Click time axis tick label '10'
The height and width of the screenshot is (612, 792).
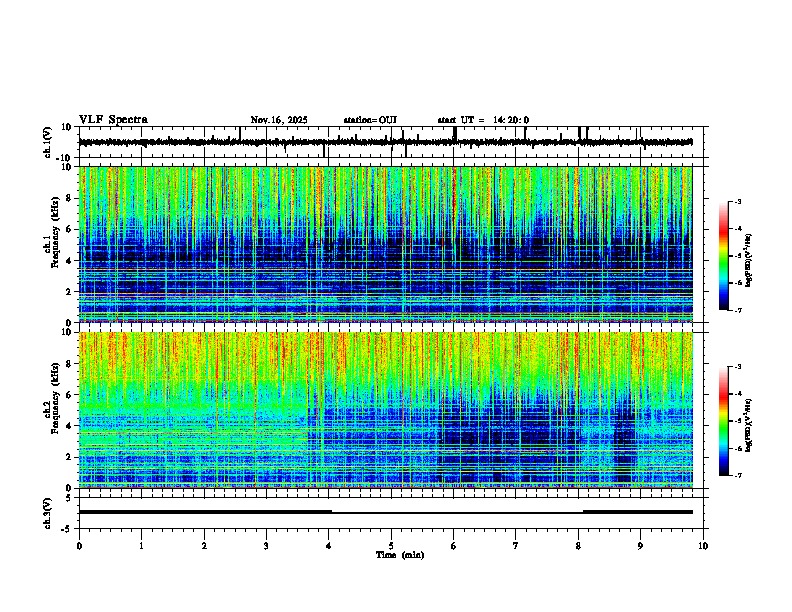pyautogui.click(x=703, y=546)
